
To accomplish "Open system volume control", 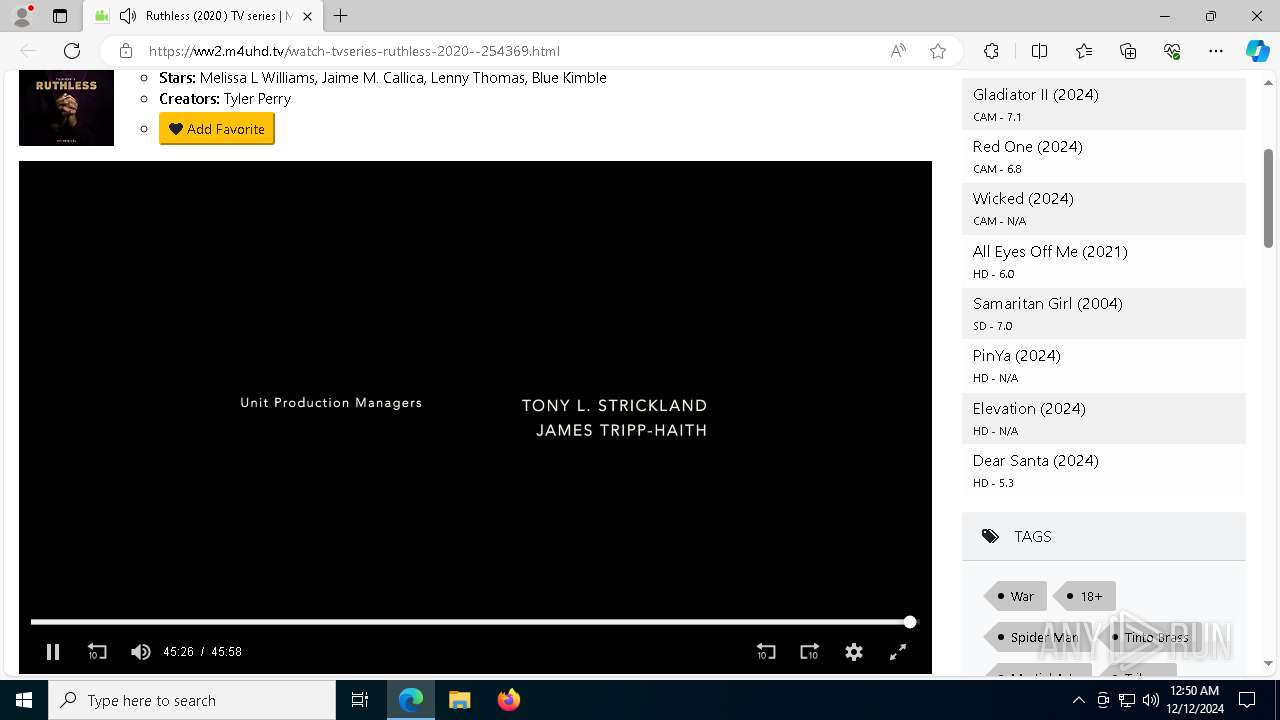I will [1150, 700].
